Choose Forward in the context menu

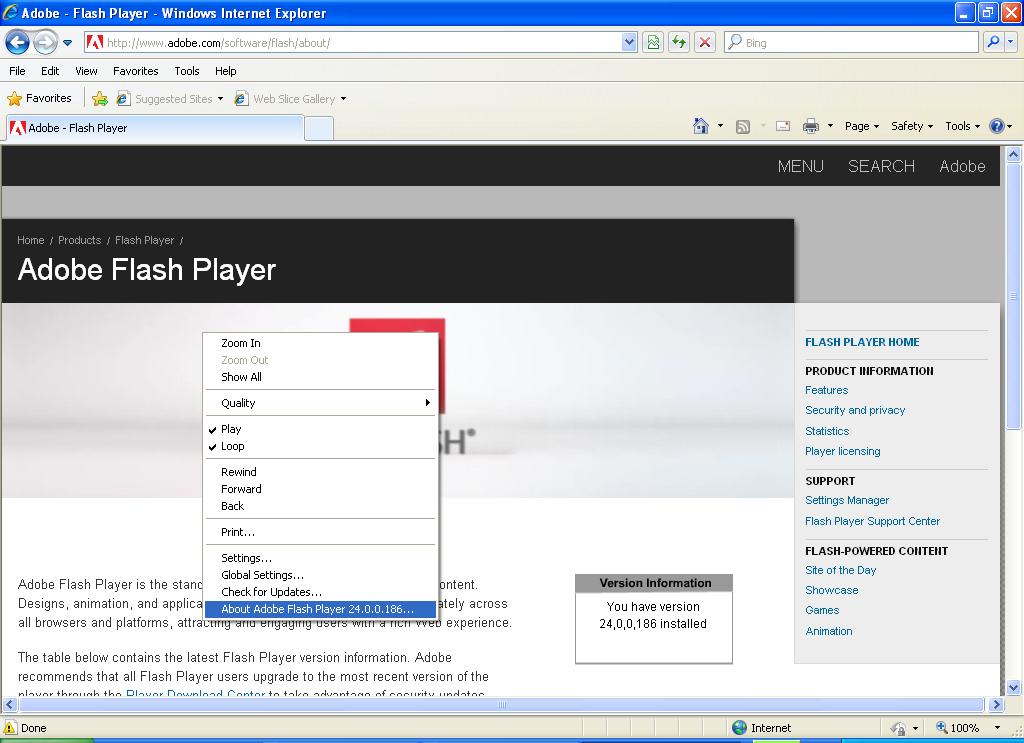[x=320, y=489]
